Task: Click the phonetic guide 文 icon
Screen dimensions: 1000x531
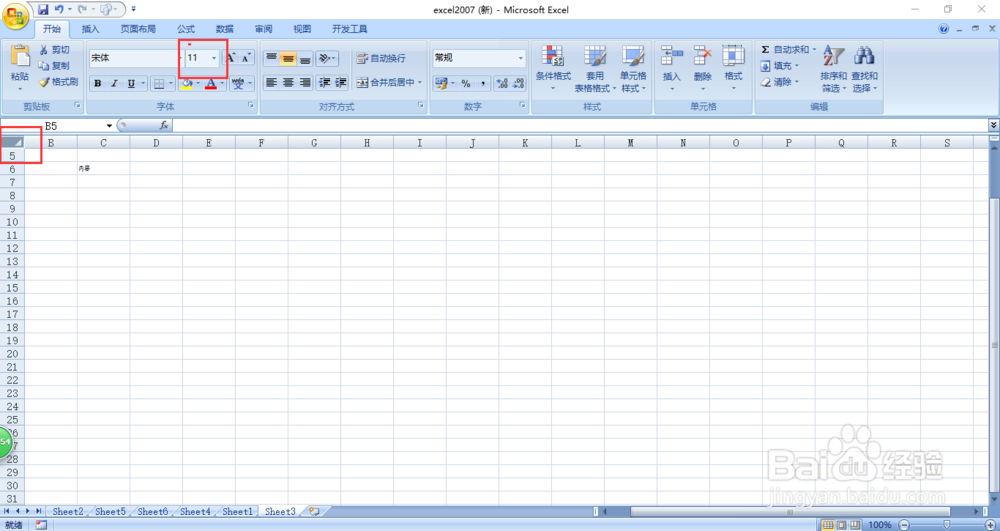Action: coord(238,84)
